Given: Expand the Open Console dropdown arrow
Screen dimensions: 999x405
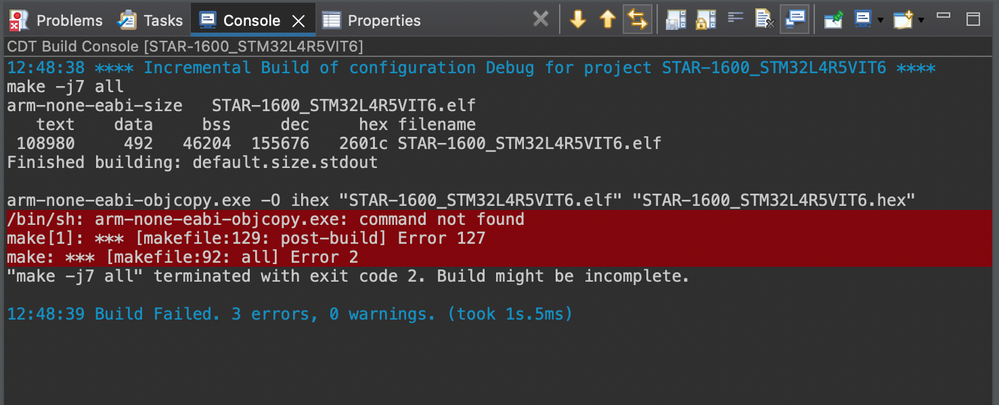Looking at the screenshot, I should (921, 20).
